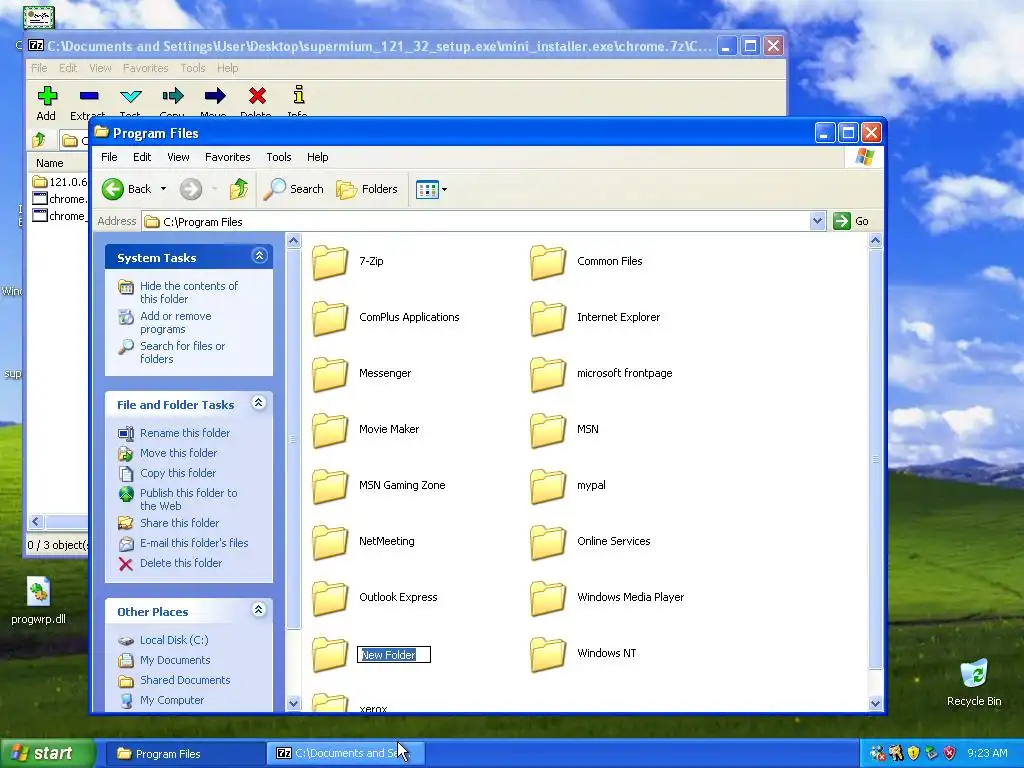Open View menu in Program Files window
Screen dimensions: 1024x768
pyautogui.click(x=178, y=157)
